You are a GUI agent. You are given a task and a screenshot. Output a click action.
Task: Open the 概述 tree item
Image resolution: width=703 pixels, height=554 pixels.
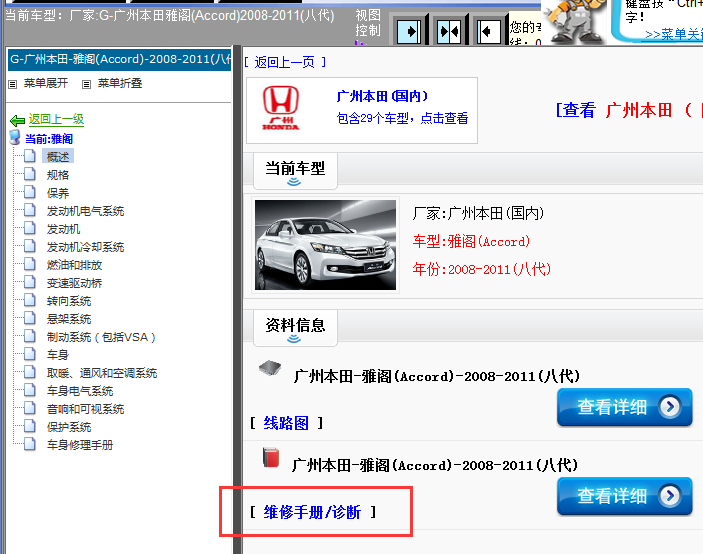(x=58, y=157)
